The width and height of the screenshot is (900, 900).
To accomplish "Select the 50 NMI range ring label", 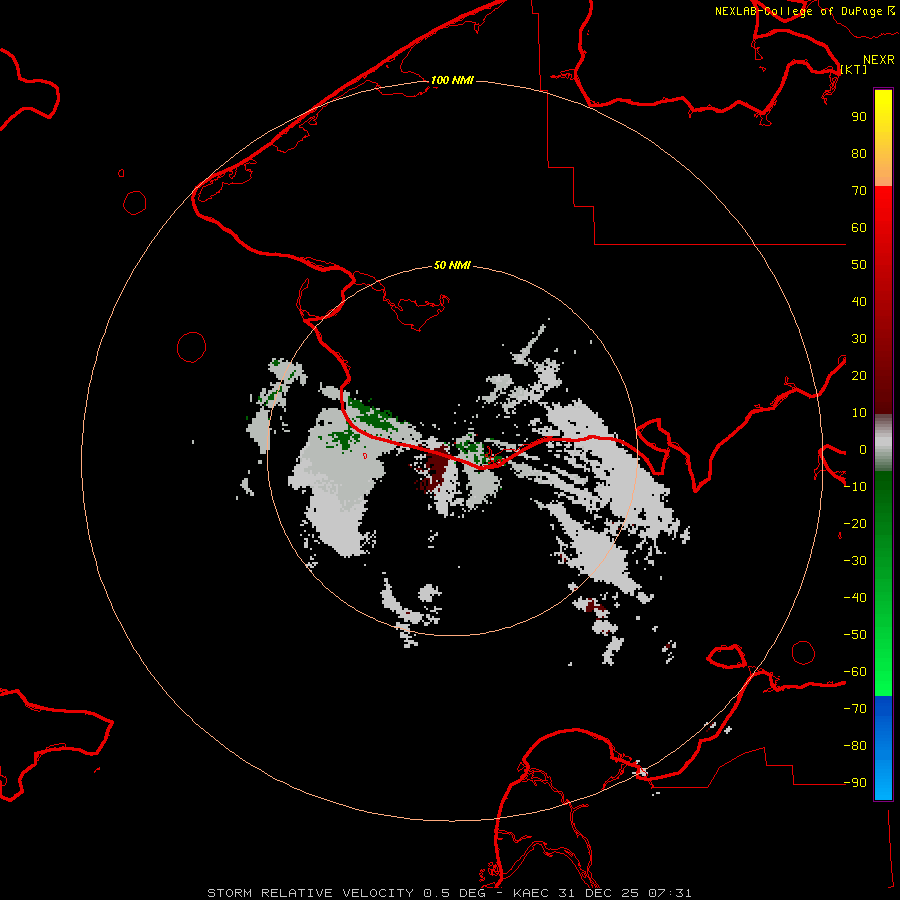I will pos(452,265).
